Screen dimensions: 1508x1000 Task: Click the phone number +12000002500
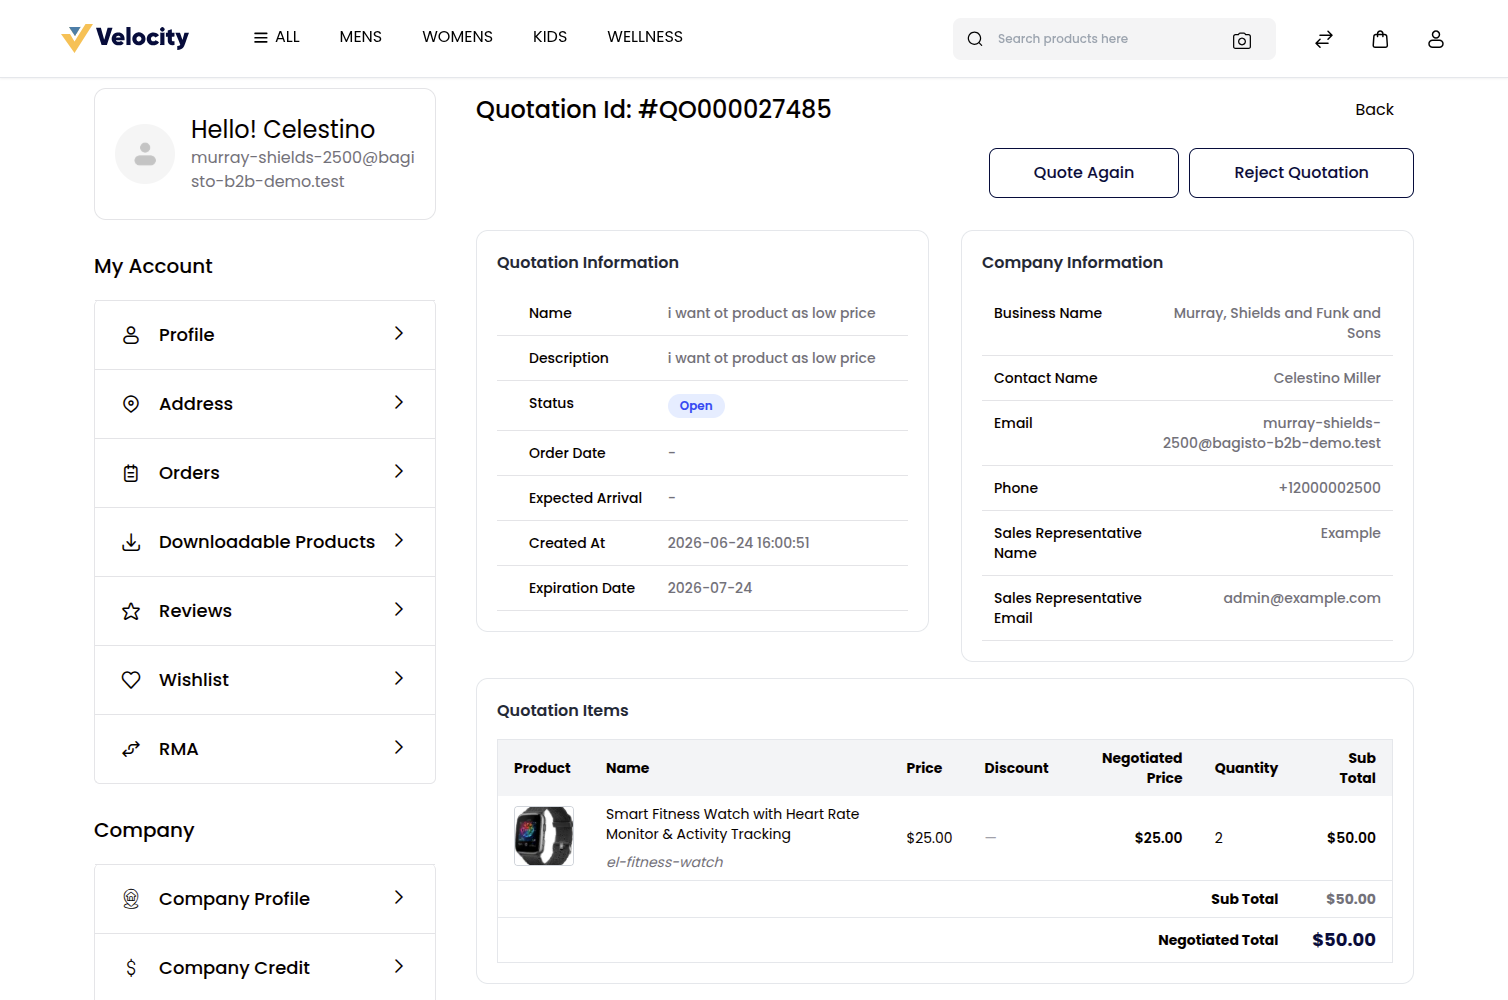pyautogui.click(x=1329, y=488)
